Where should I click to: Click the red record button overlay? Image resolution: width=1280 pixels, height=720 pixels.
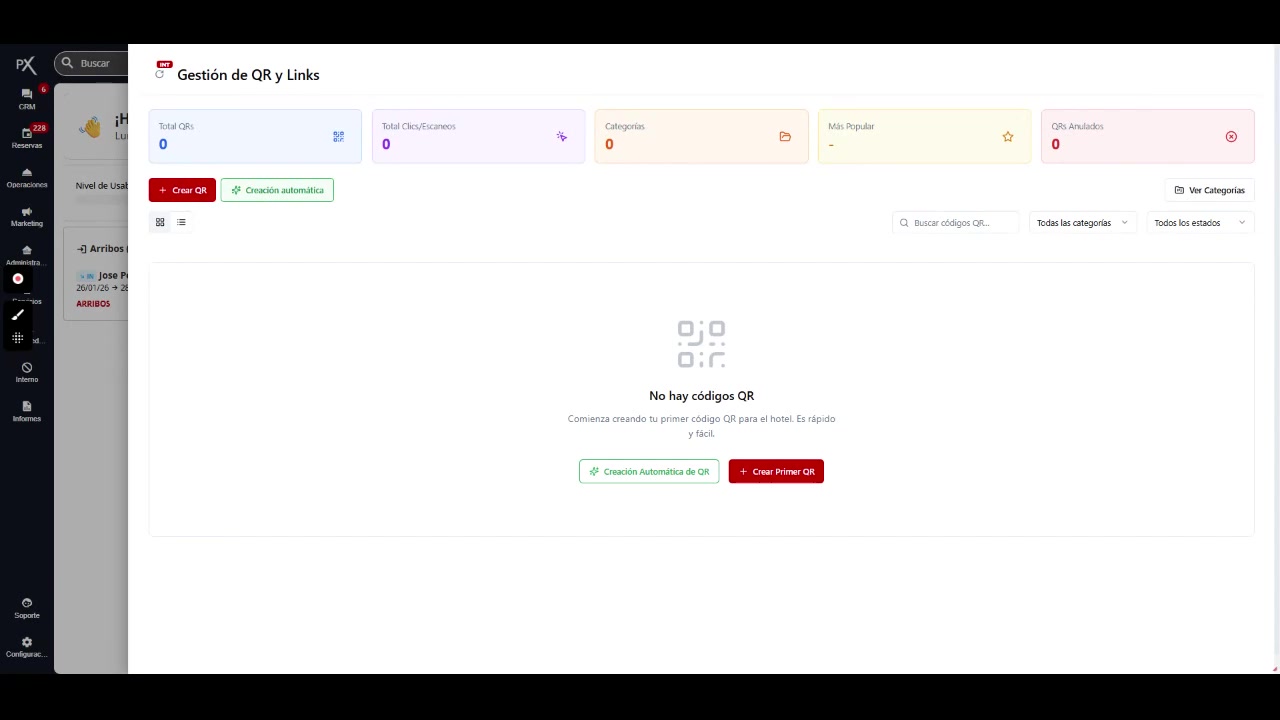click(18, 279)
